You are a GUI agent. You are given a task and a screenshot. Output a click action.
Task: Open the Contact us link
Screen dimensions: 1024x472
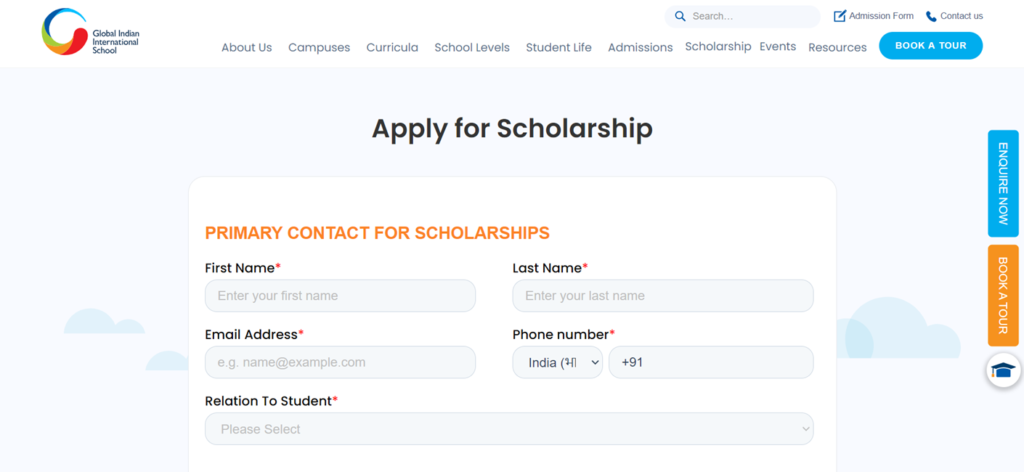(954, 16)
